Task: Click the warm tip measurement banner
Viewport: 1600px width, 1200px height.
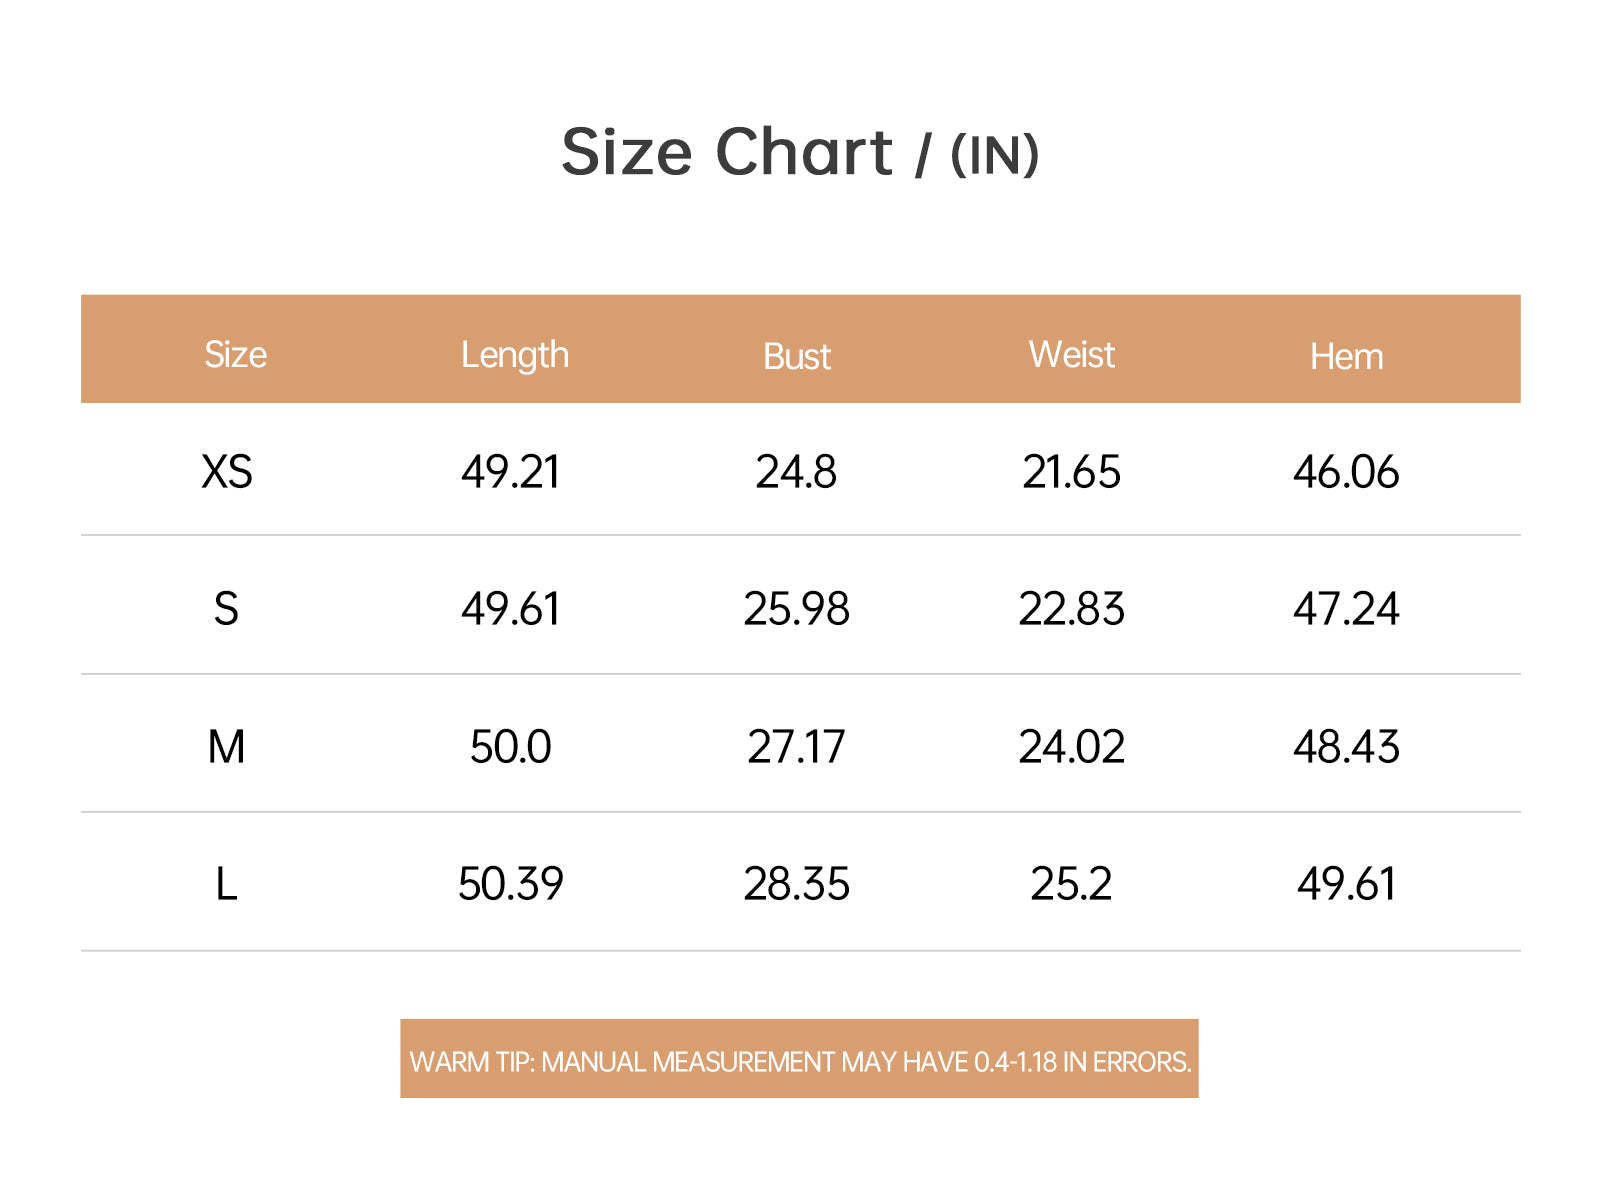Action: coord(799,1059)
